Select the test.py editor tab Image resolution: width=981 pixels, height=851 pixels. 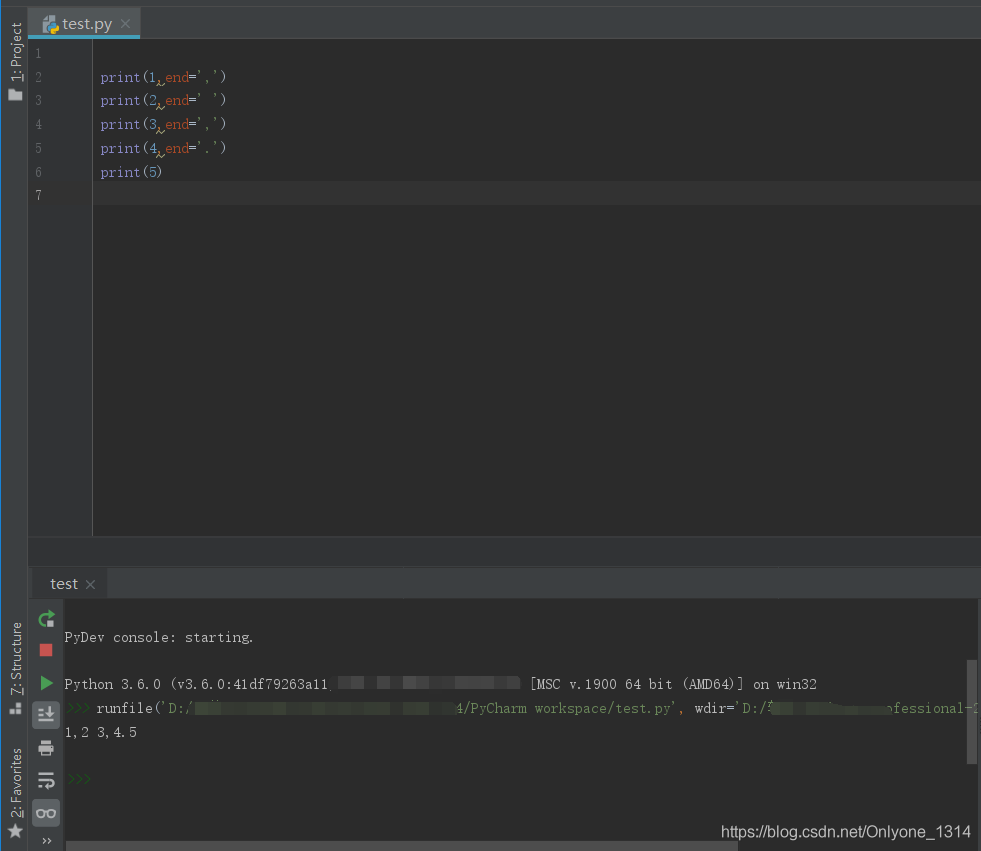pos(86,24)
